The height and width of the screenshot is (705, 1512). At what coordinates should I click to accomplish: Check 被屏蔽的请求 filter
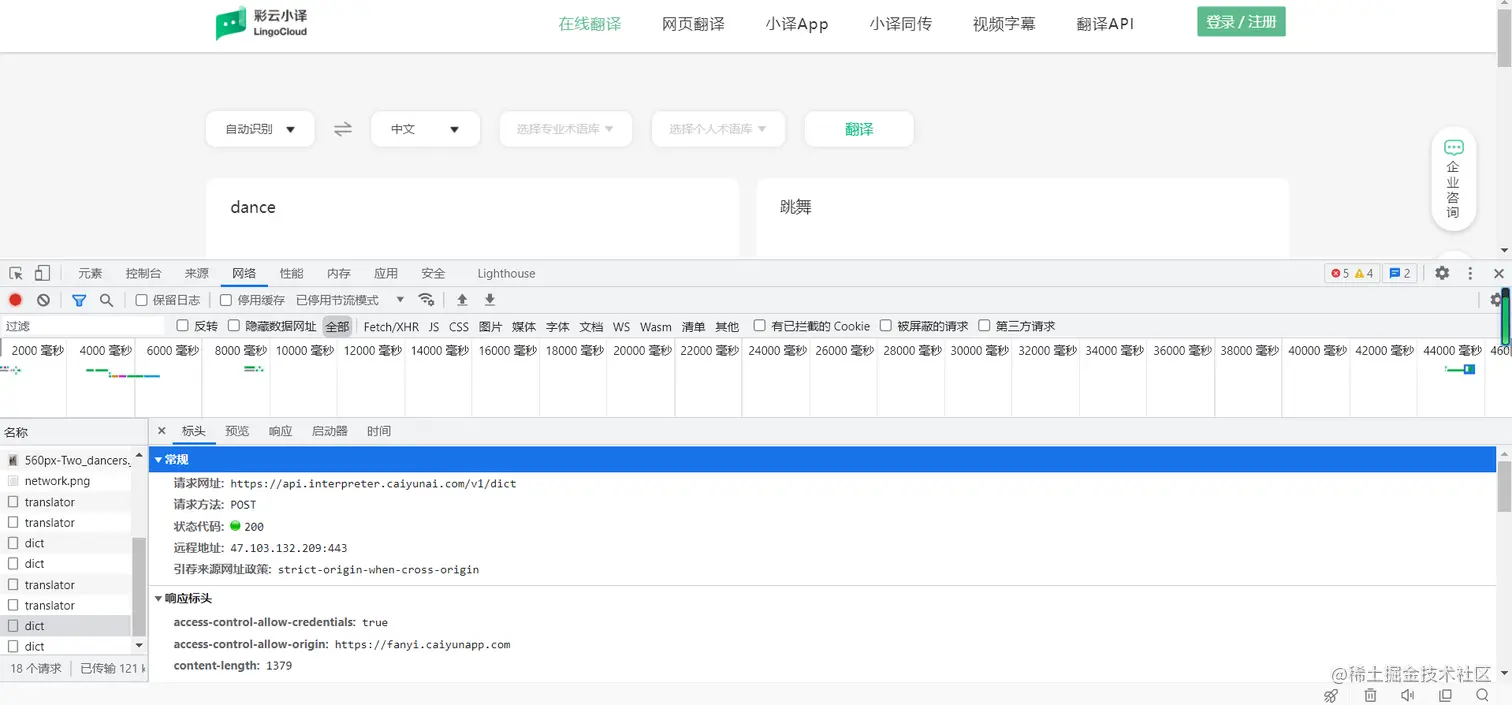pyautogui.click(x=886, y=326)
